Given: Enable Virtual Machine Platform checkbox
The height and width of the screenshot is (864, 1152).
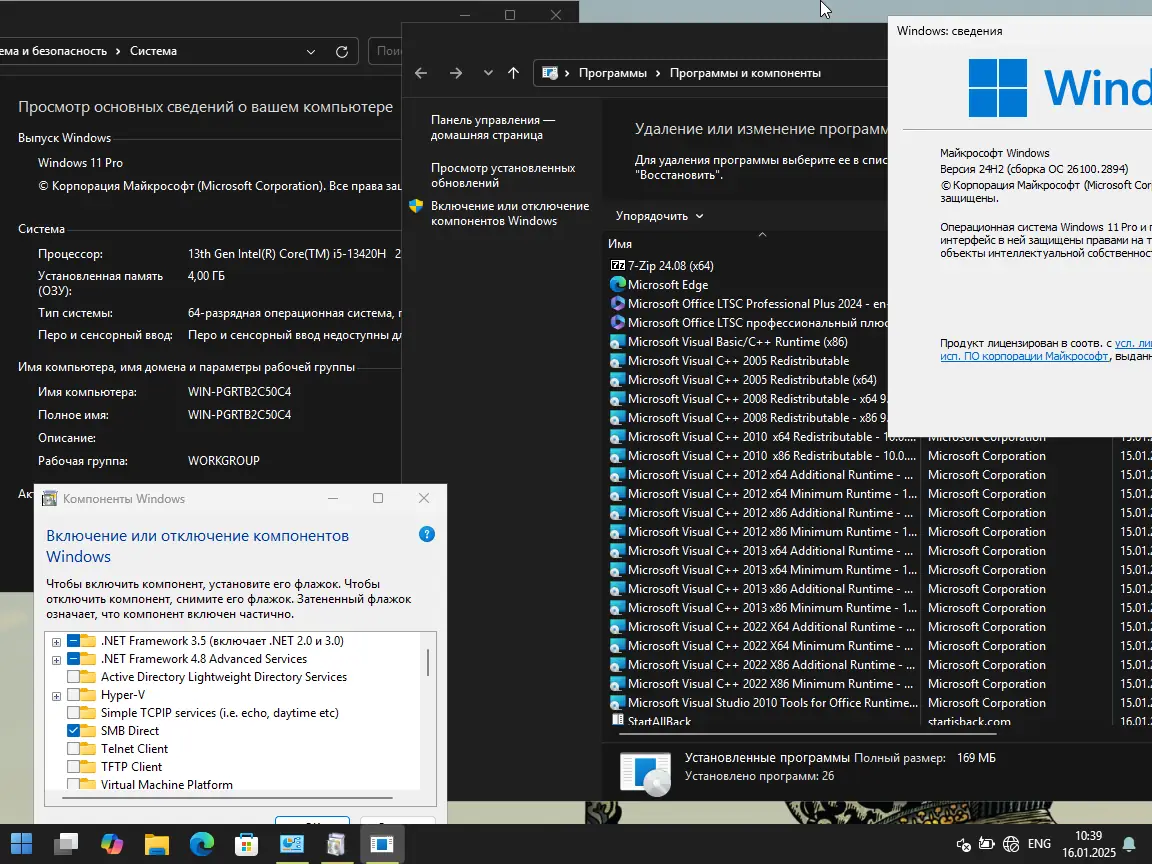Looking at the screenshot, I should (x=73, y=784).
